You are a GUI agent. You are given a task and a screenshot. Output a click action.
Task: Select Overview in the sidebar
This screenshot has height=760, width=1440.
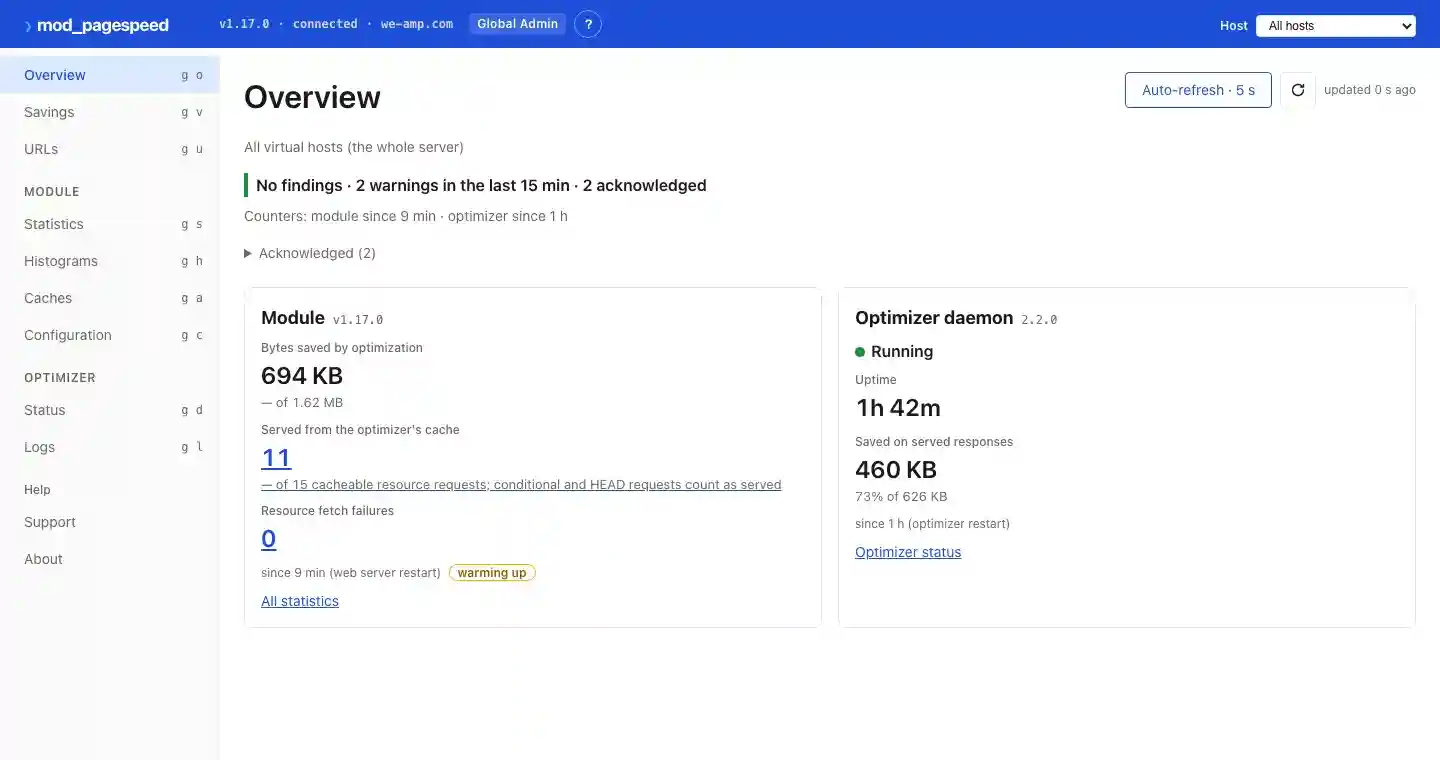(110, 75)
